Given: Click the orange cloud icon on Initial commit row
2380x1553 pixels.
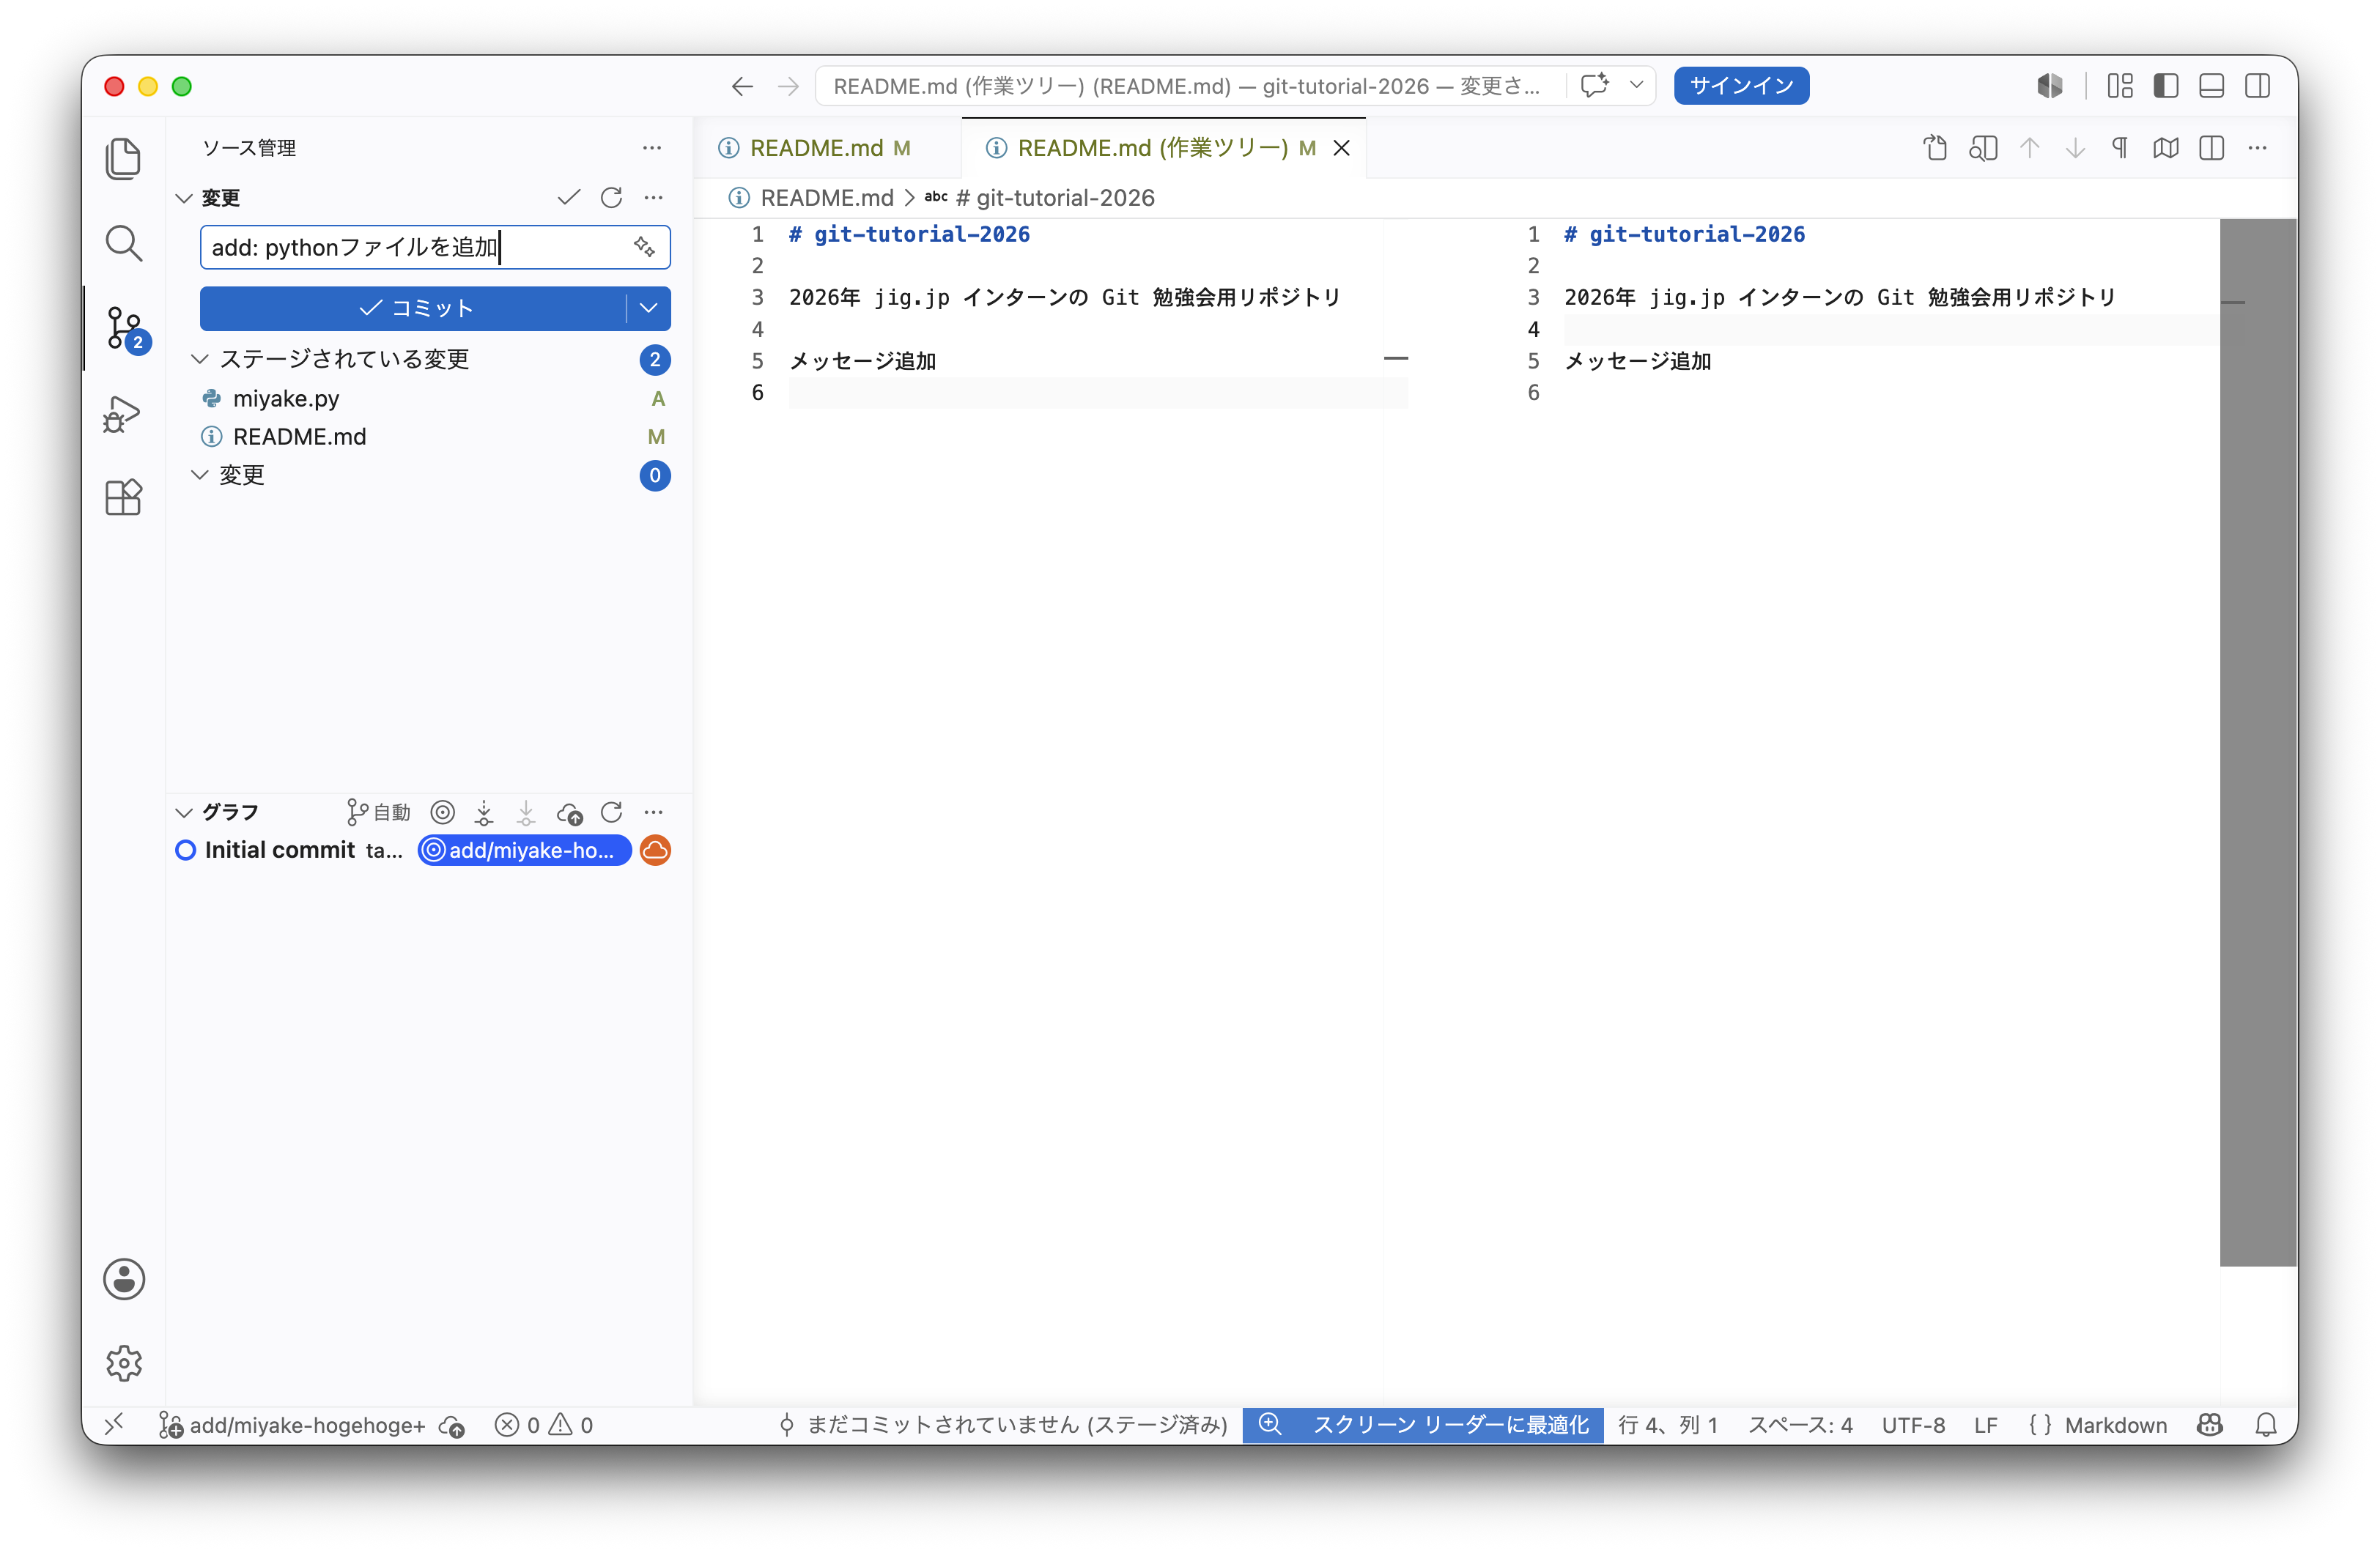Looking at the screenshot, I should (x=655, y=850).
